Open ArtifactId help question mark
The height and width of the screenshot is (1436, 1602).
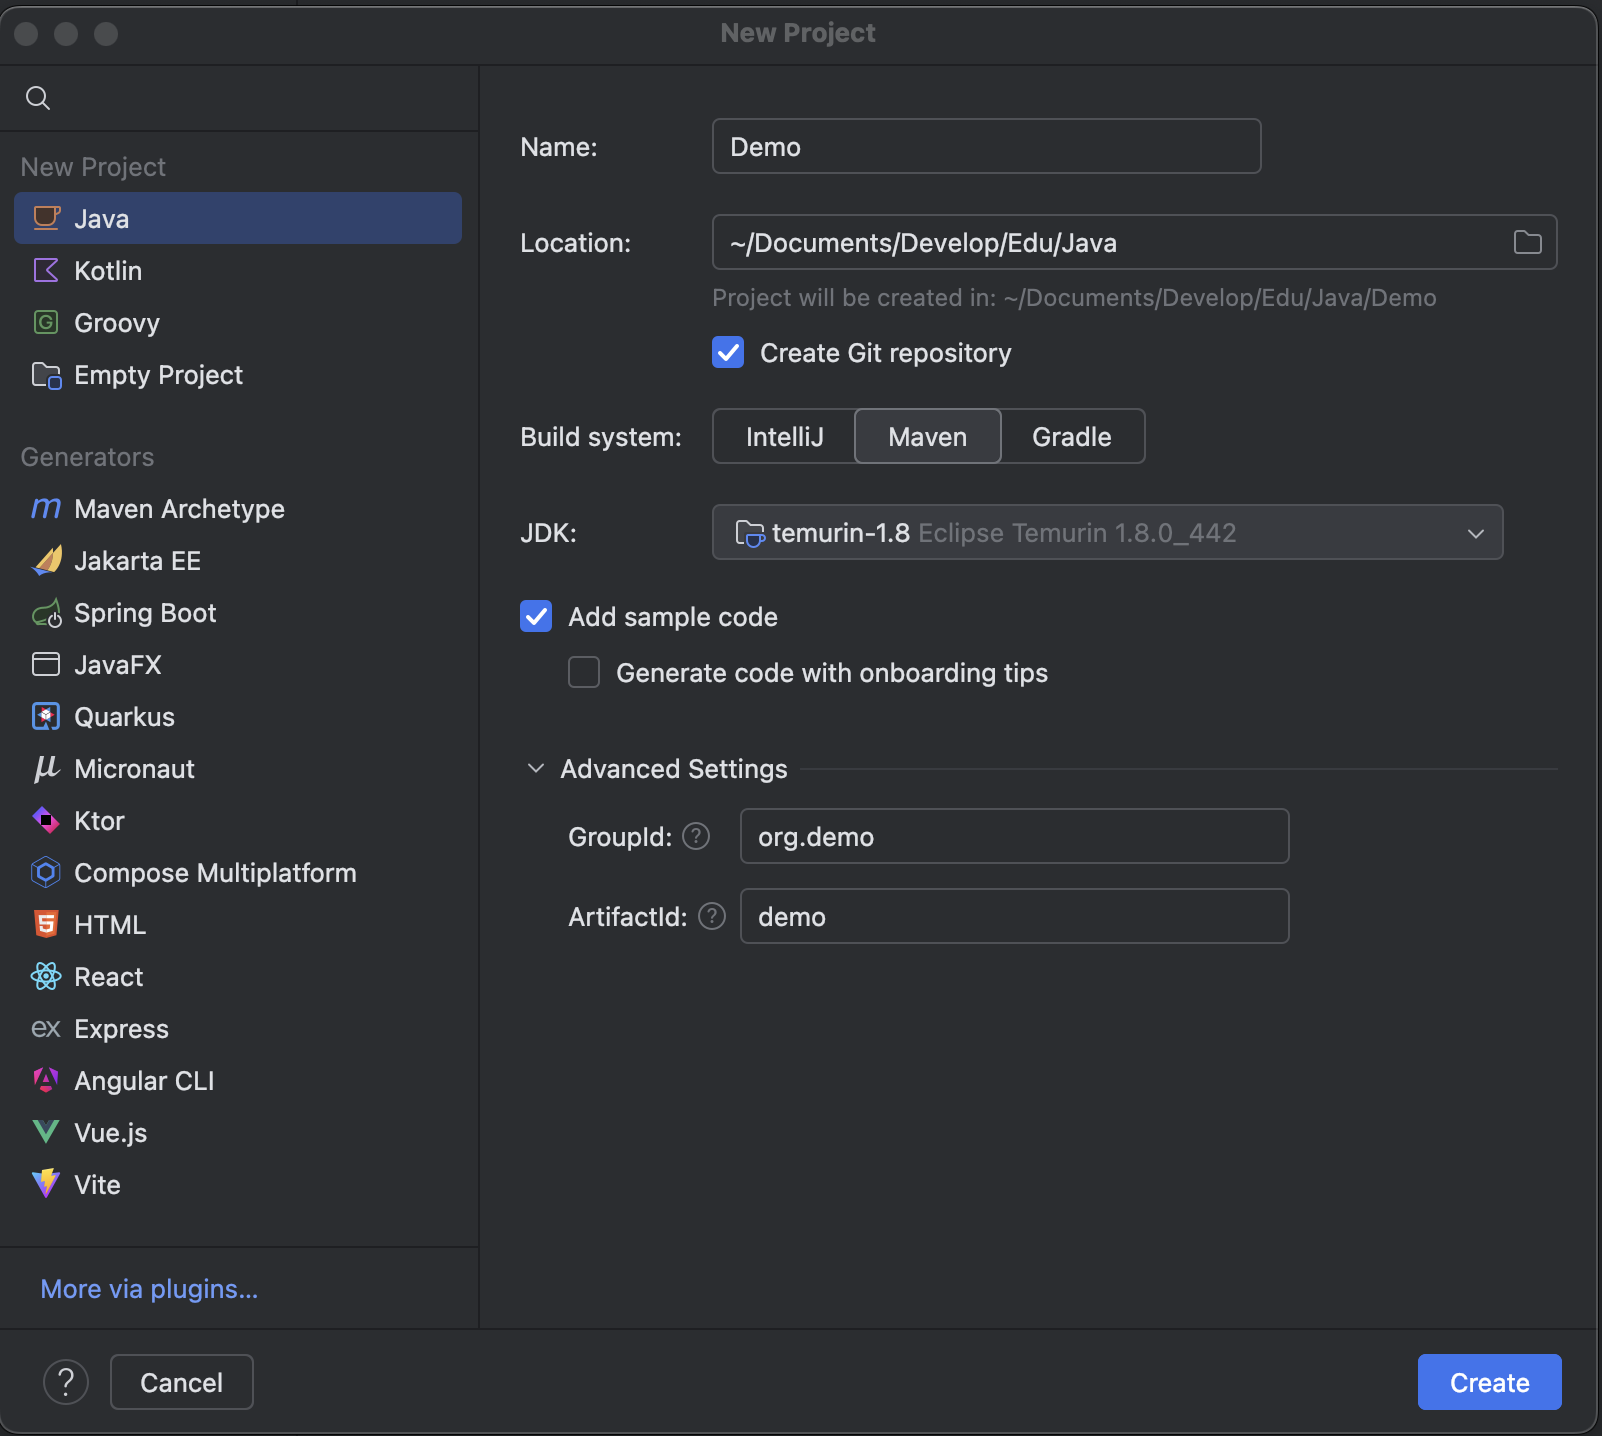[712, 916]
